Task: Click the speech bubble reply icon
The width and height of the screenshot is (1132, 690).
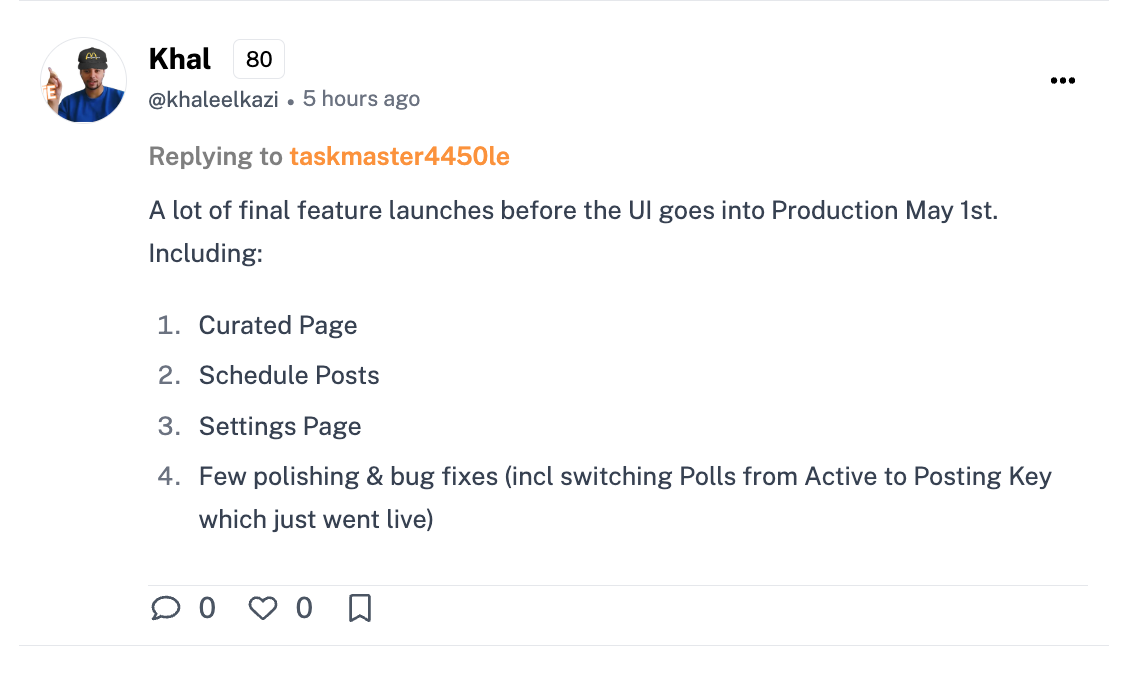Action: pos(165,608)
